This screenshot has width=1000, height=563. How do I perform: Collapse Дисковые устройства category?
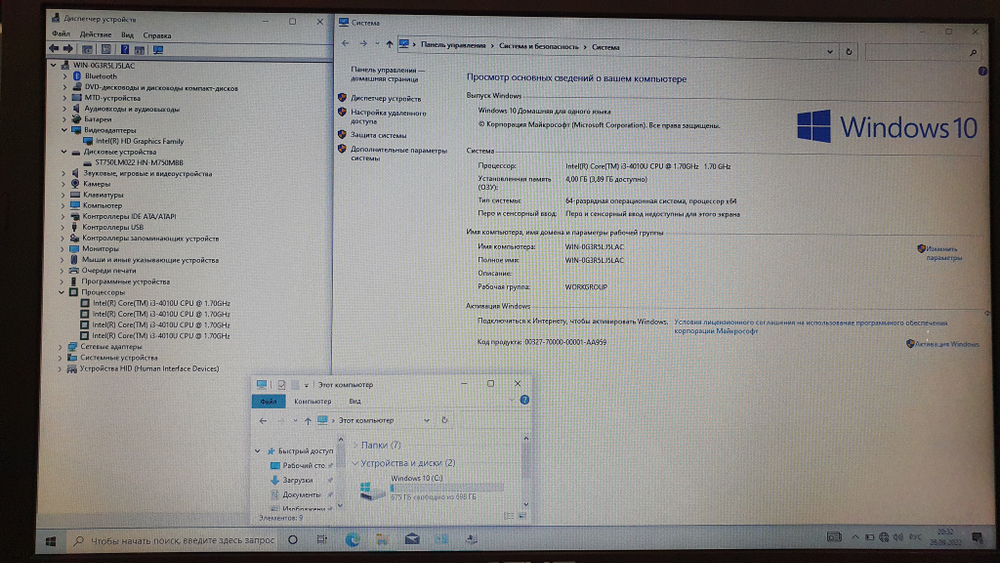(64, 152)
